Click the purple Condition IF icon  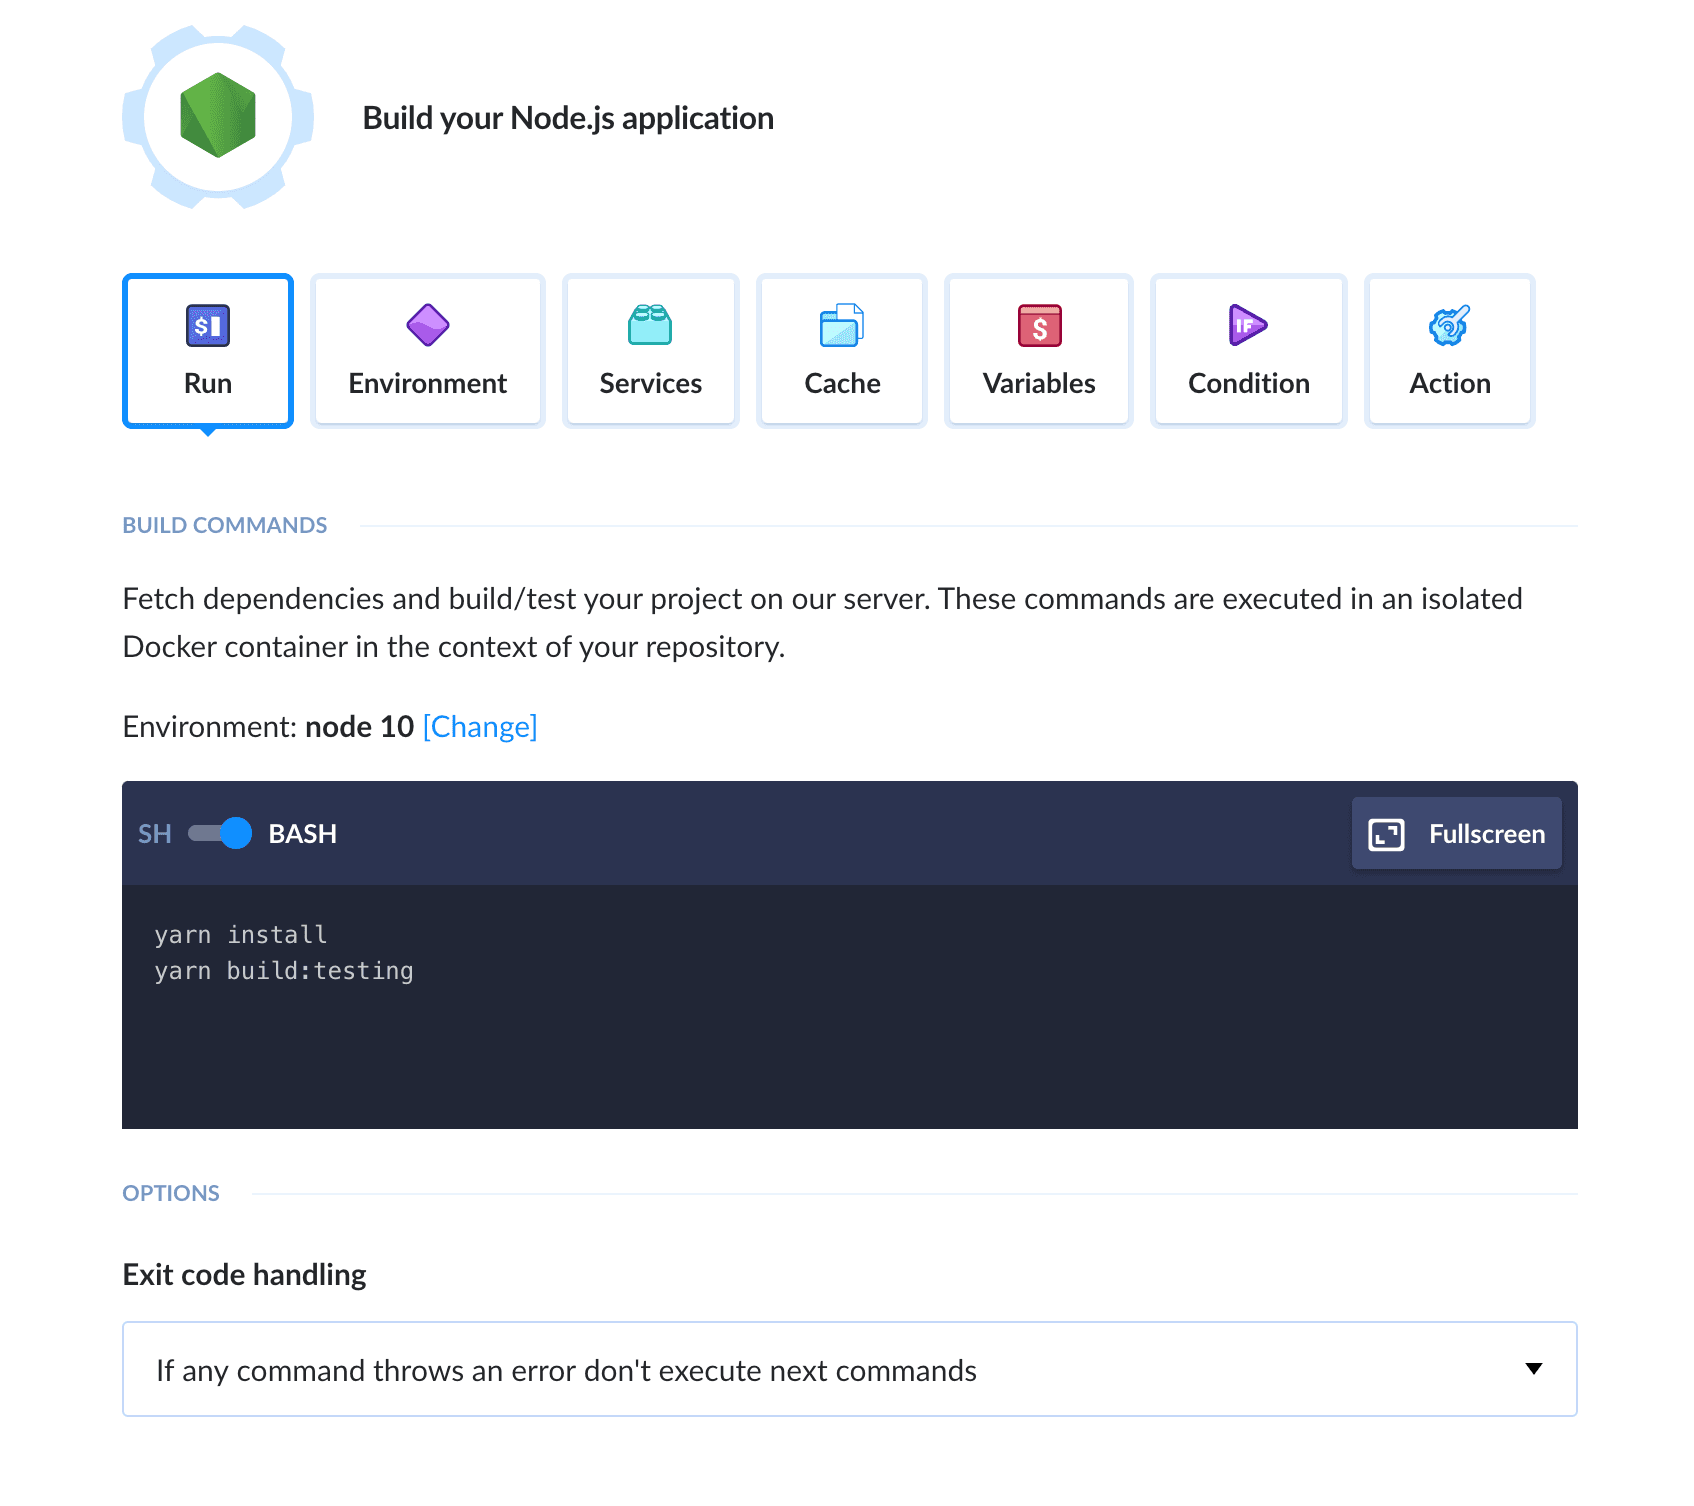[1248, 326]
